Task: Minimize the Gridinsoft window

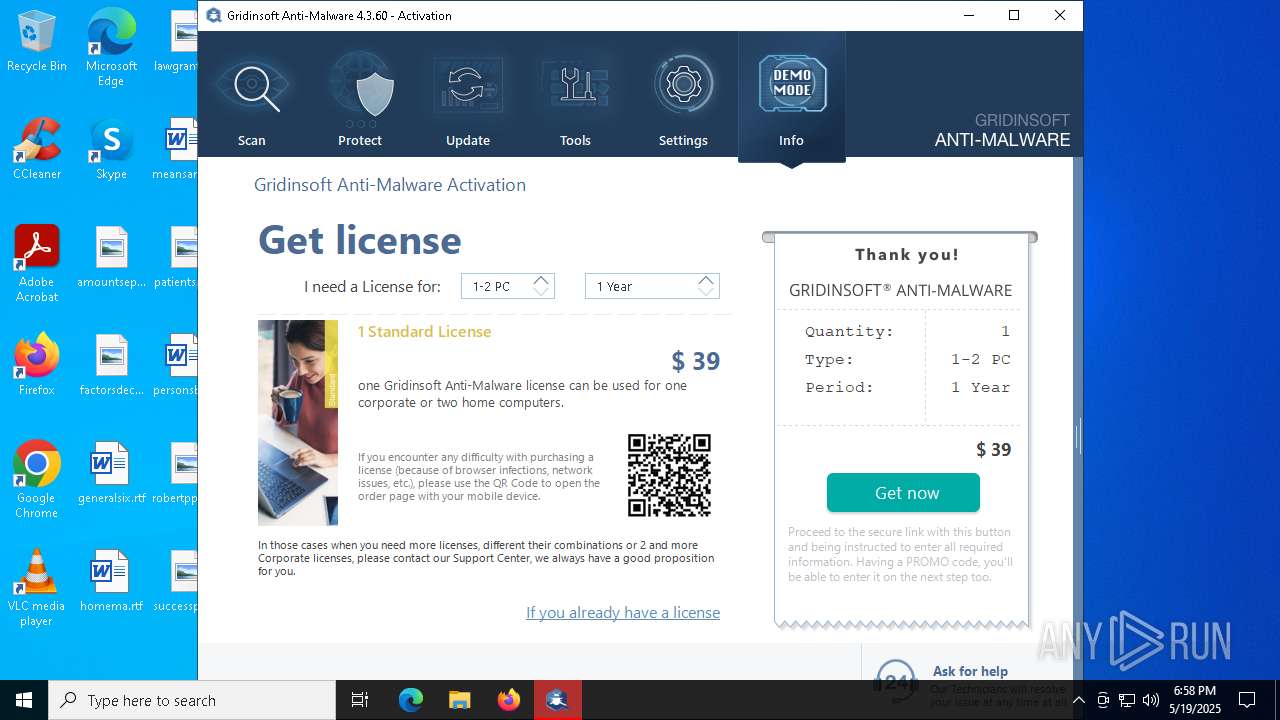Action: pos(968,15)
